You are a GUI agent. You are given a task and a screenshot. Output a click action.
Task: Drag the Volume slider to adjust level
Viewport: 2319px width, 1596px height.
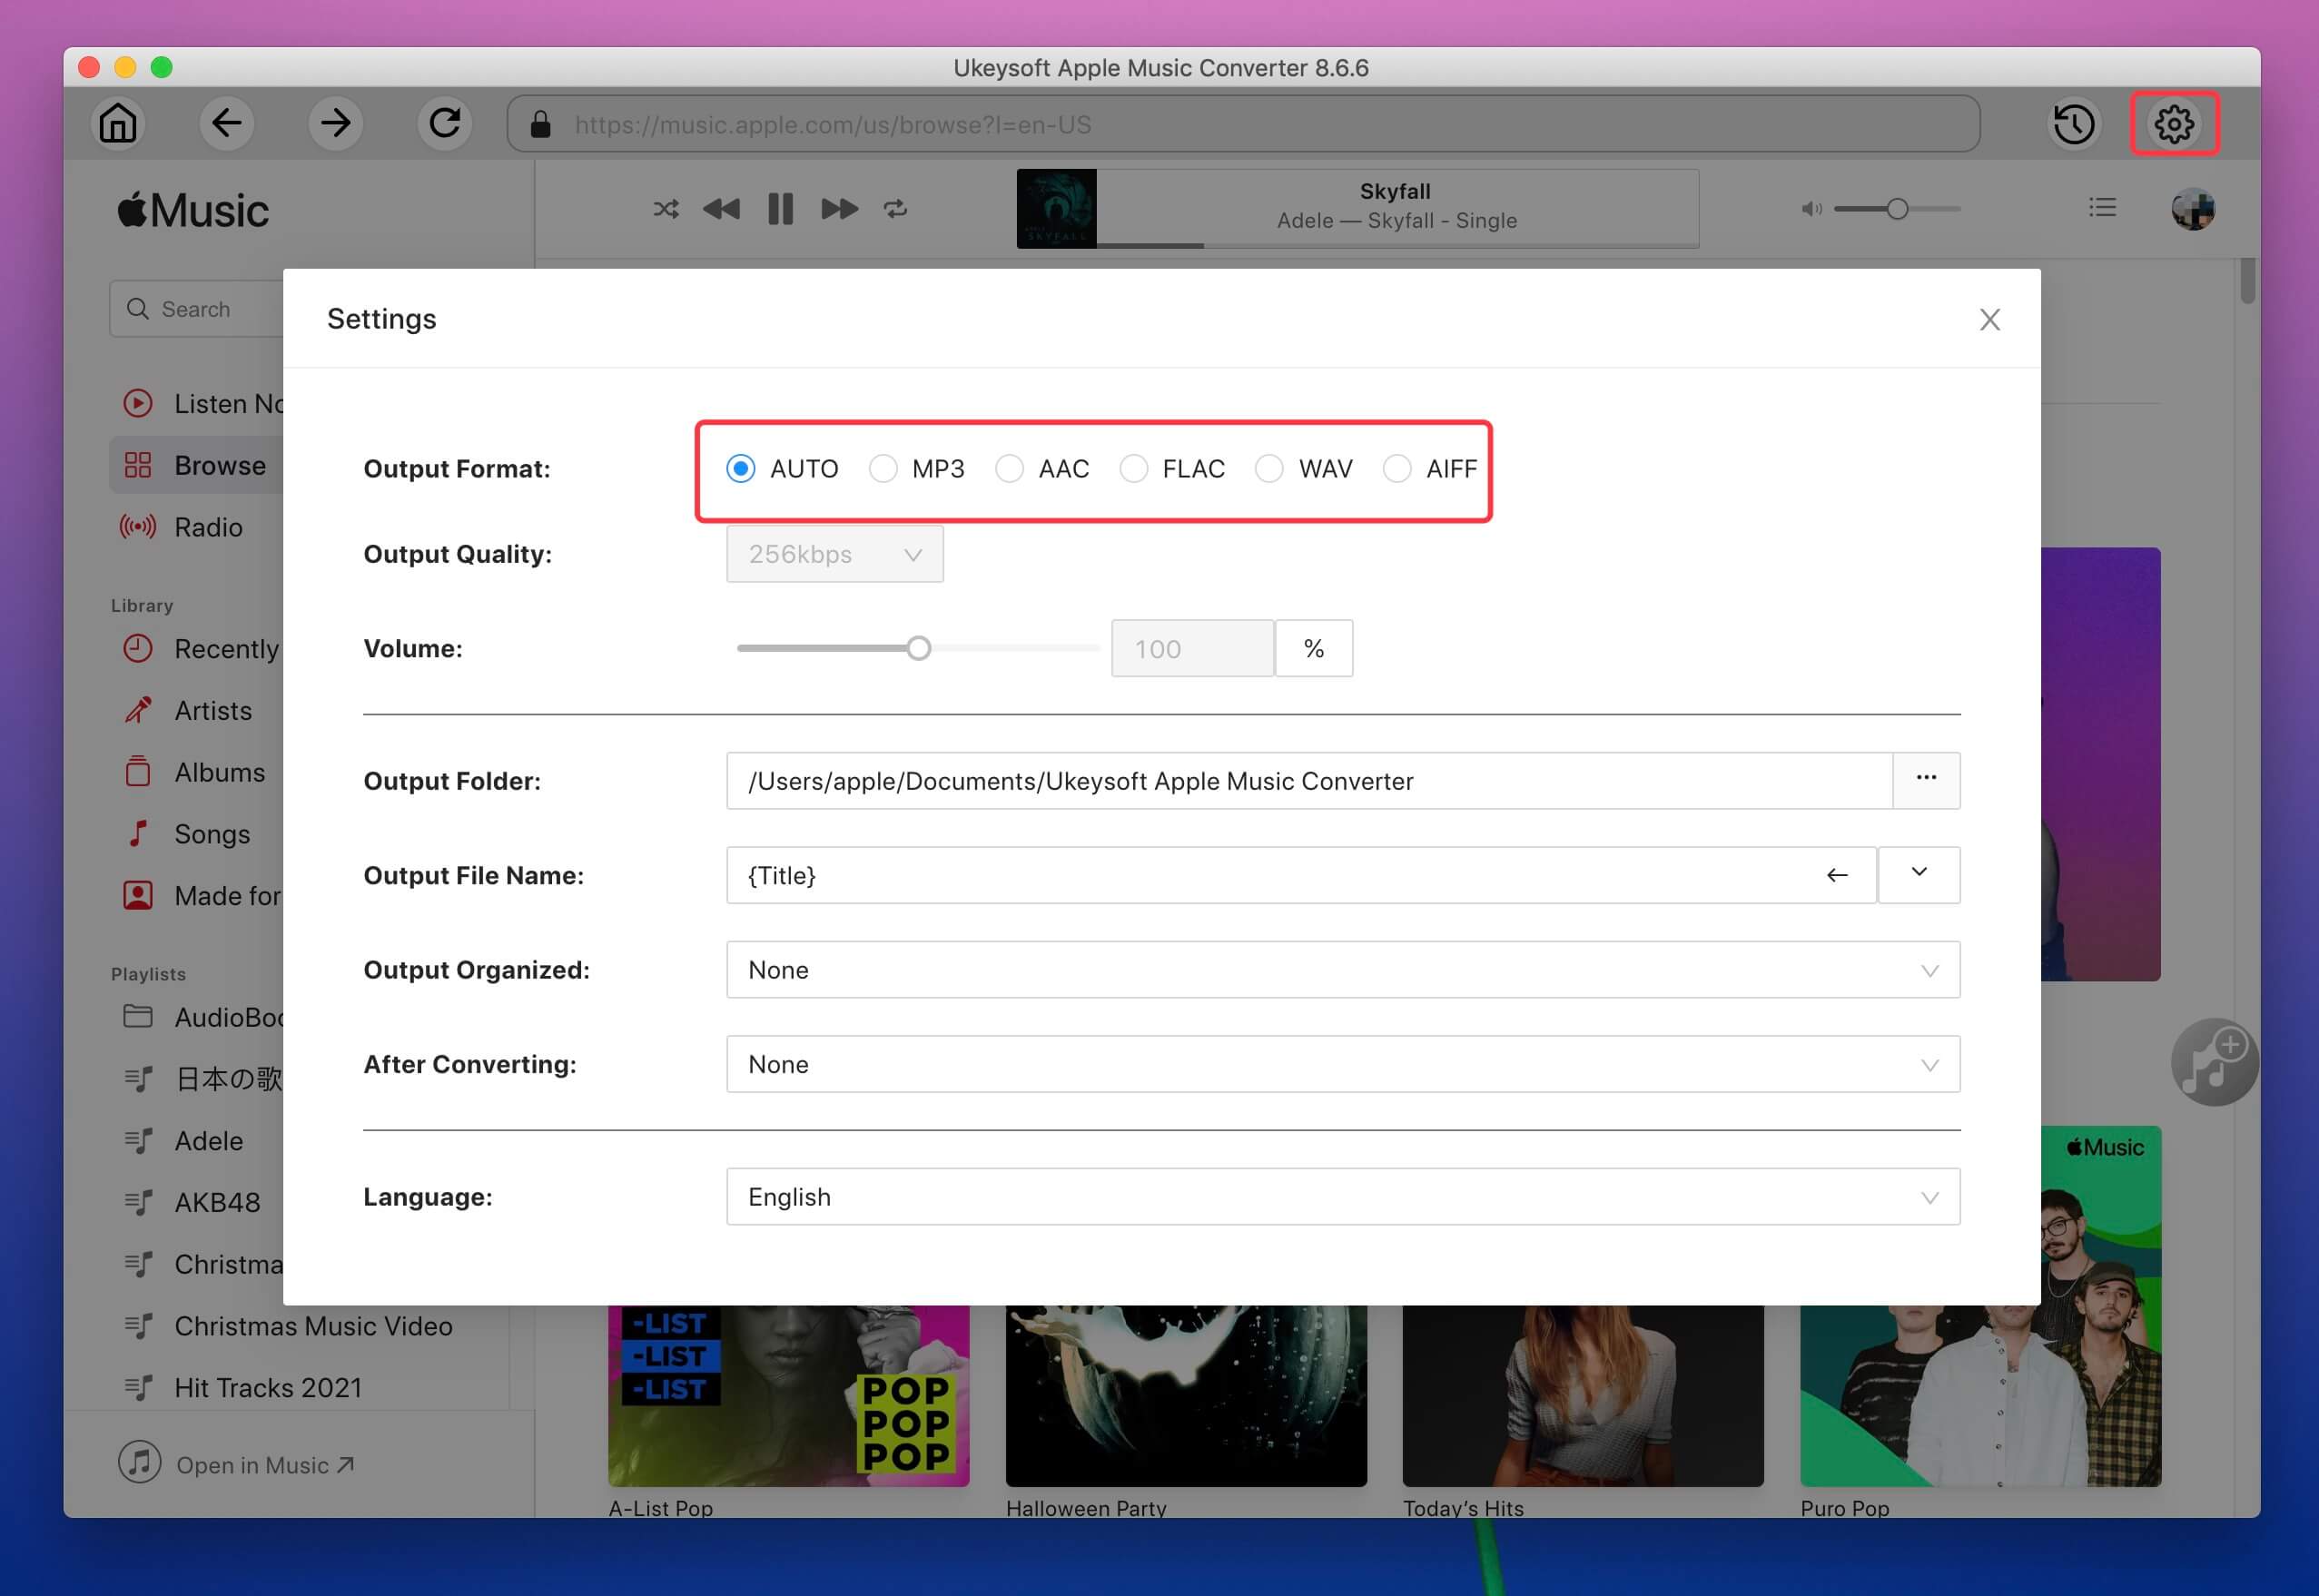point(918,648)
